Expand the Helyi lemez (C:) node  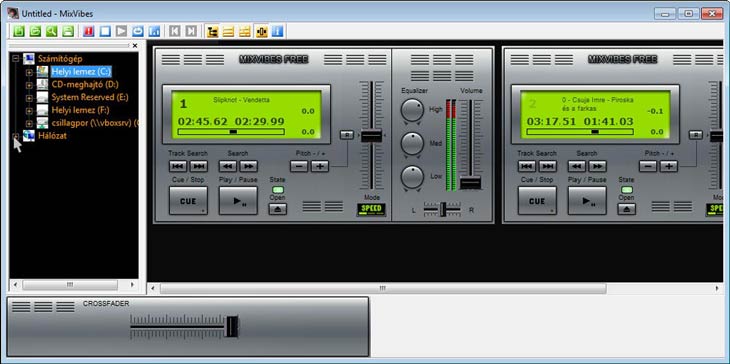click(29, 72)
